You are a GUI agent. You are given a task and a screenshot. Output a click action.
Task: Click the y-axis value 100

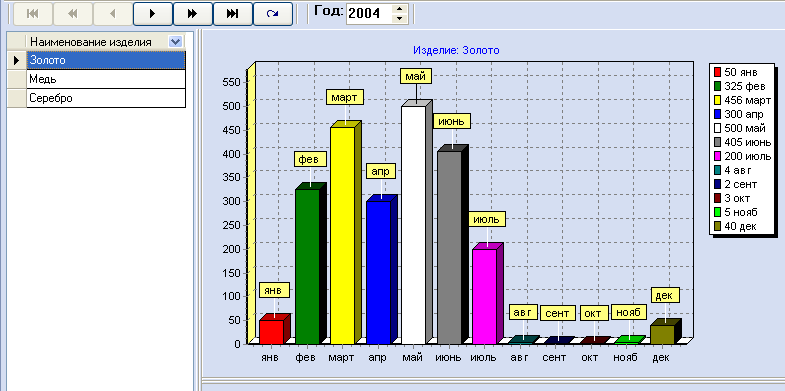232,296
